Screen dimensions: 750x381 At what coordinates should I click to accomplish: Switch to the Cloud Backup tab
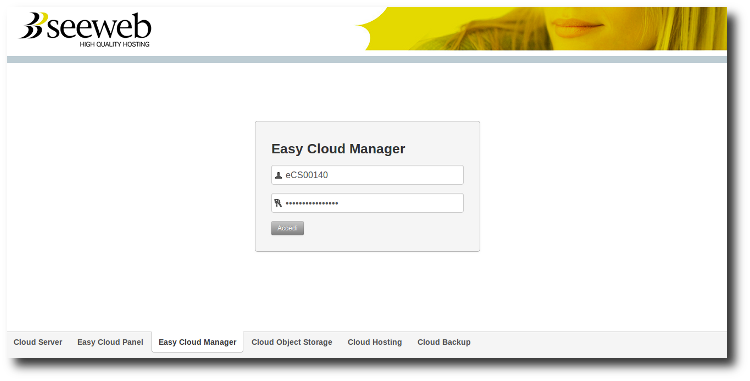[444, 342]
